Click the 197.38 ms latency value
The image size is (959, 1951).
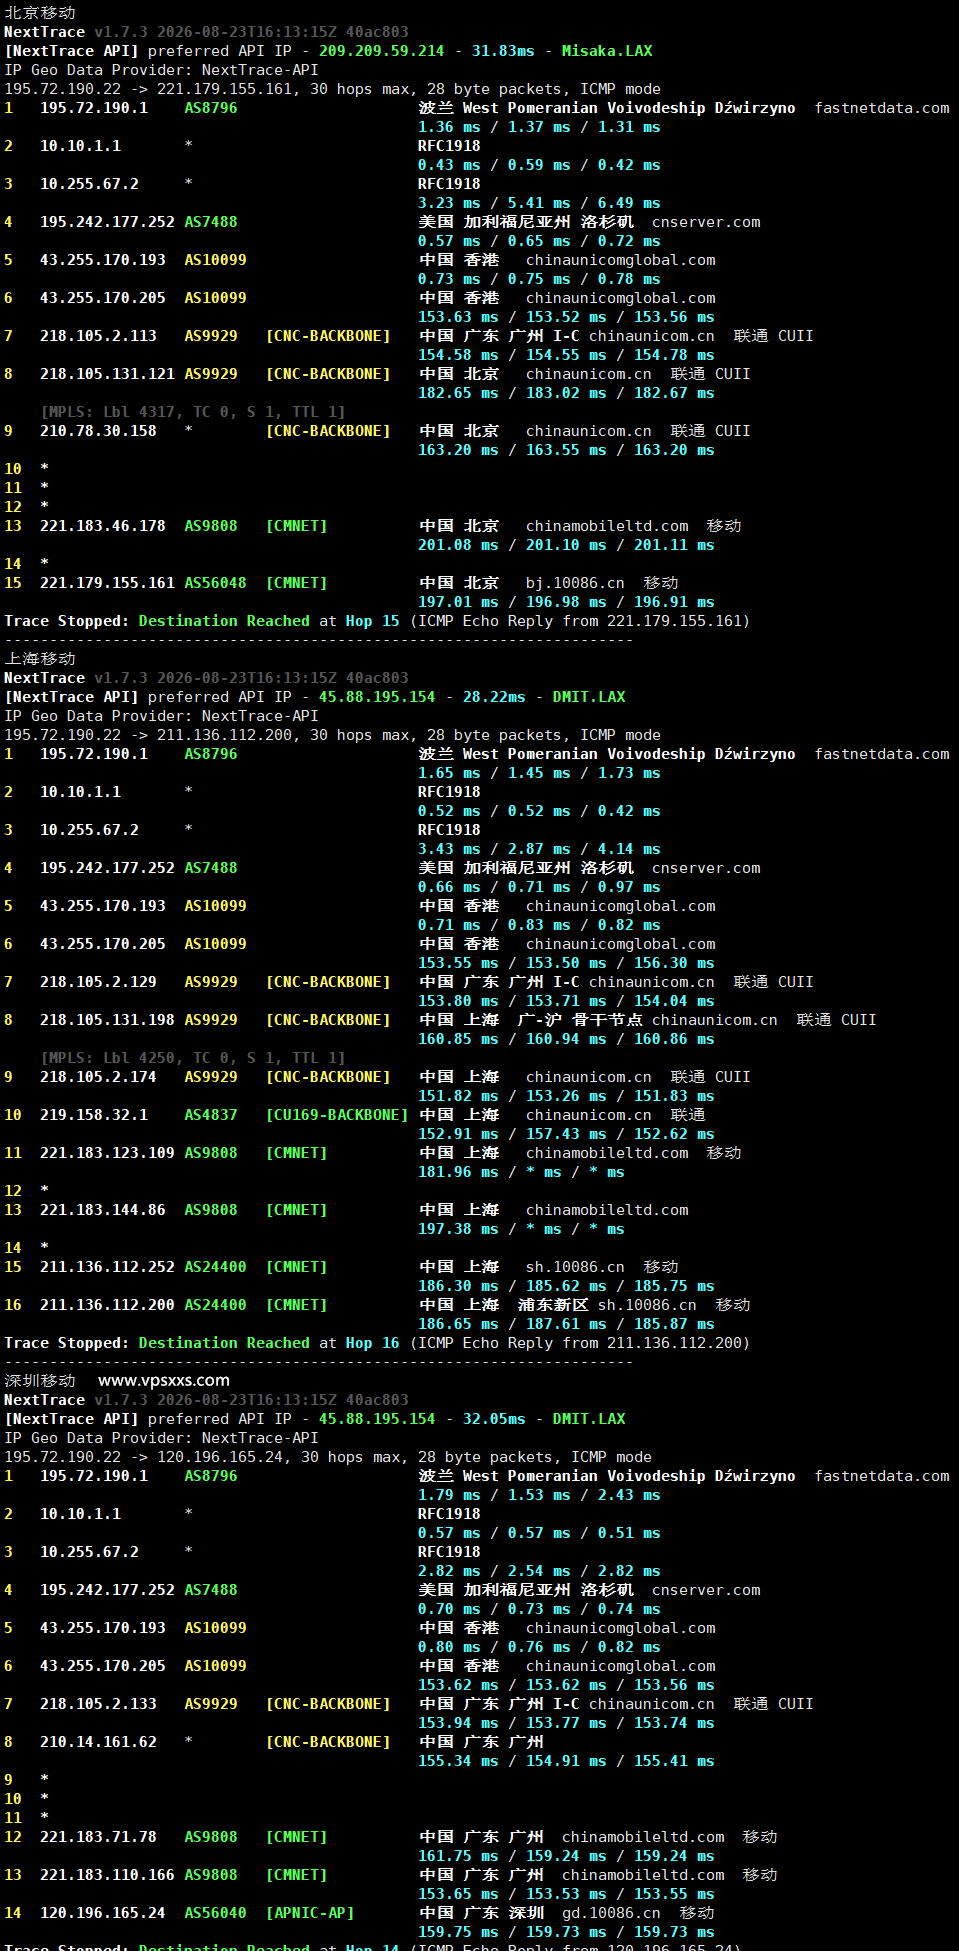[x=458, y=1229]
